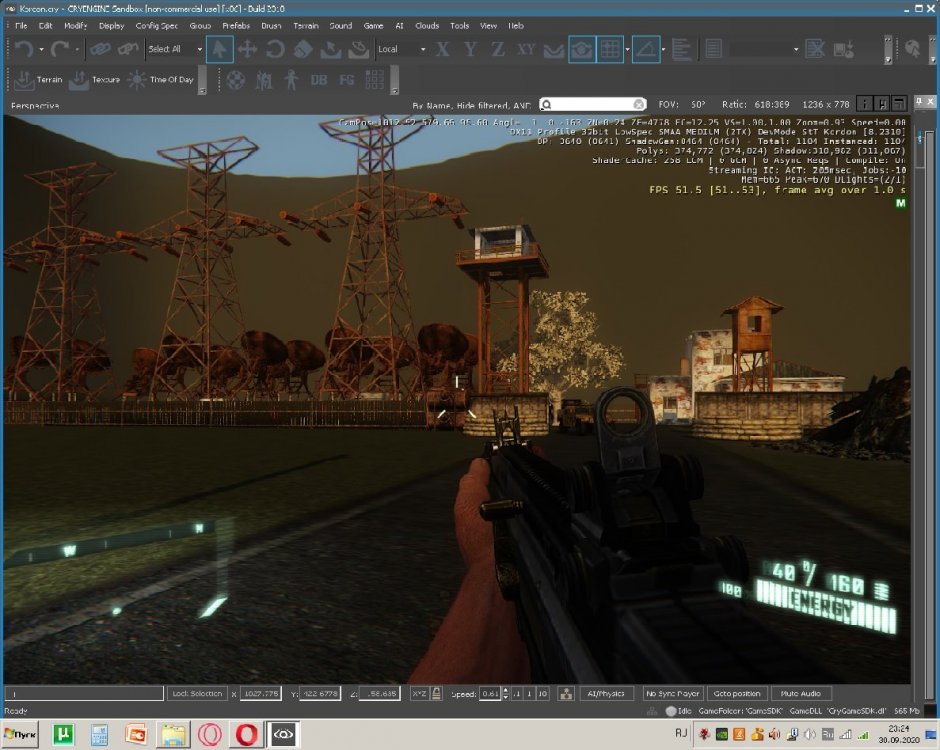
Task: Activate the Move tool icon
Action: coord(247,49)
